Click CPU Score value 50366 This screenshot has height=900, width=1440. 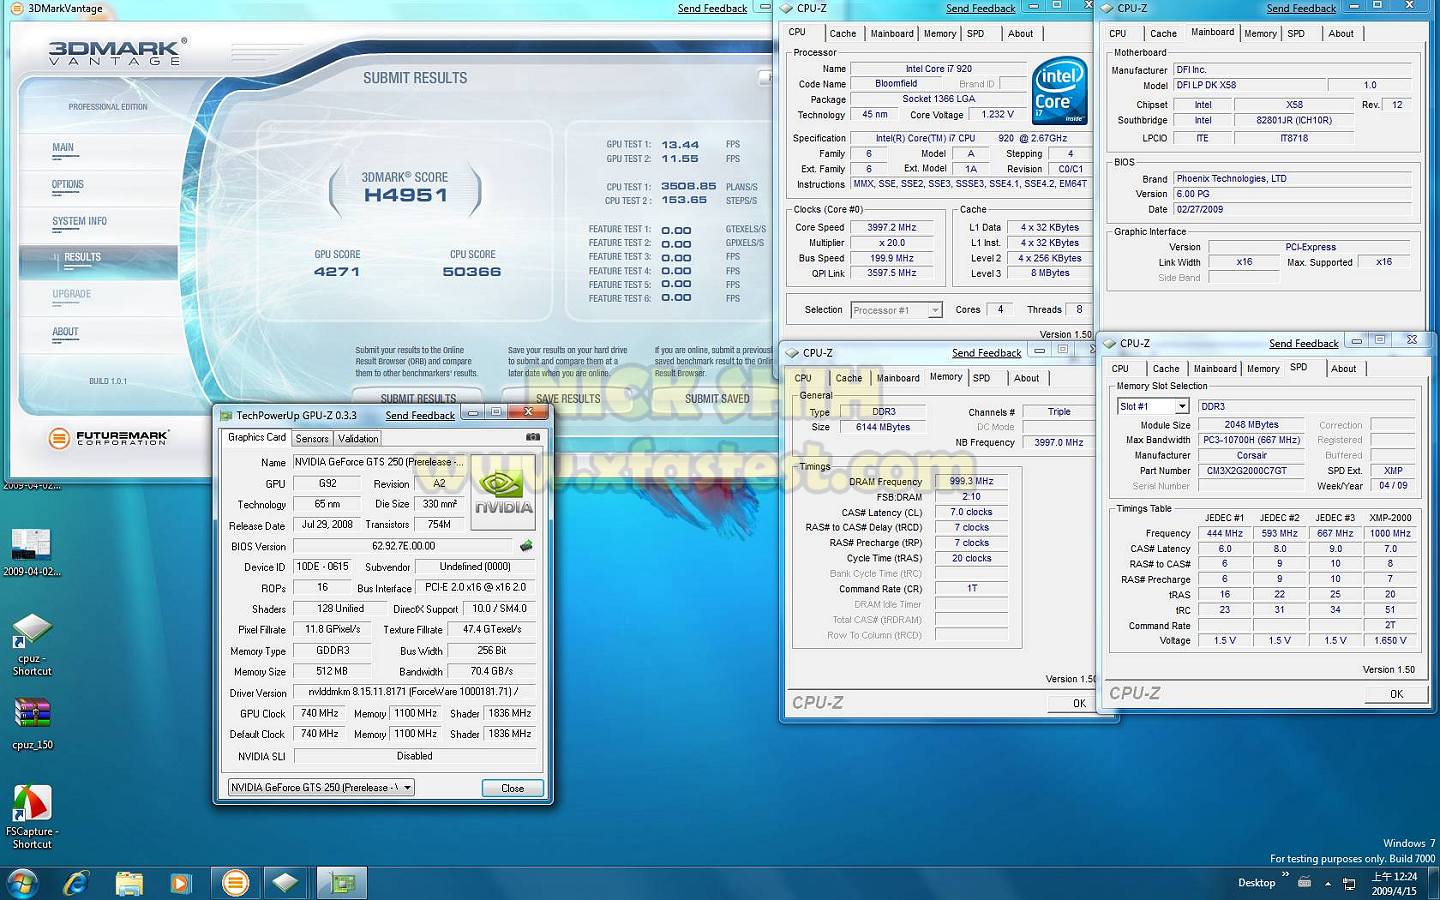[472, 271]
